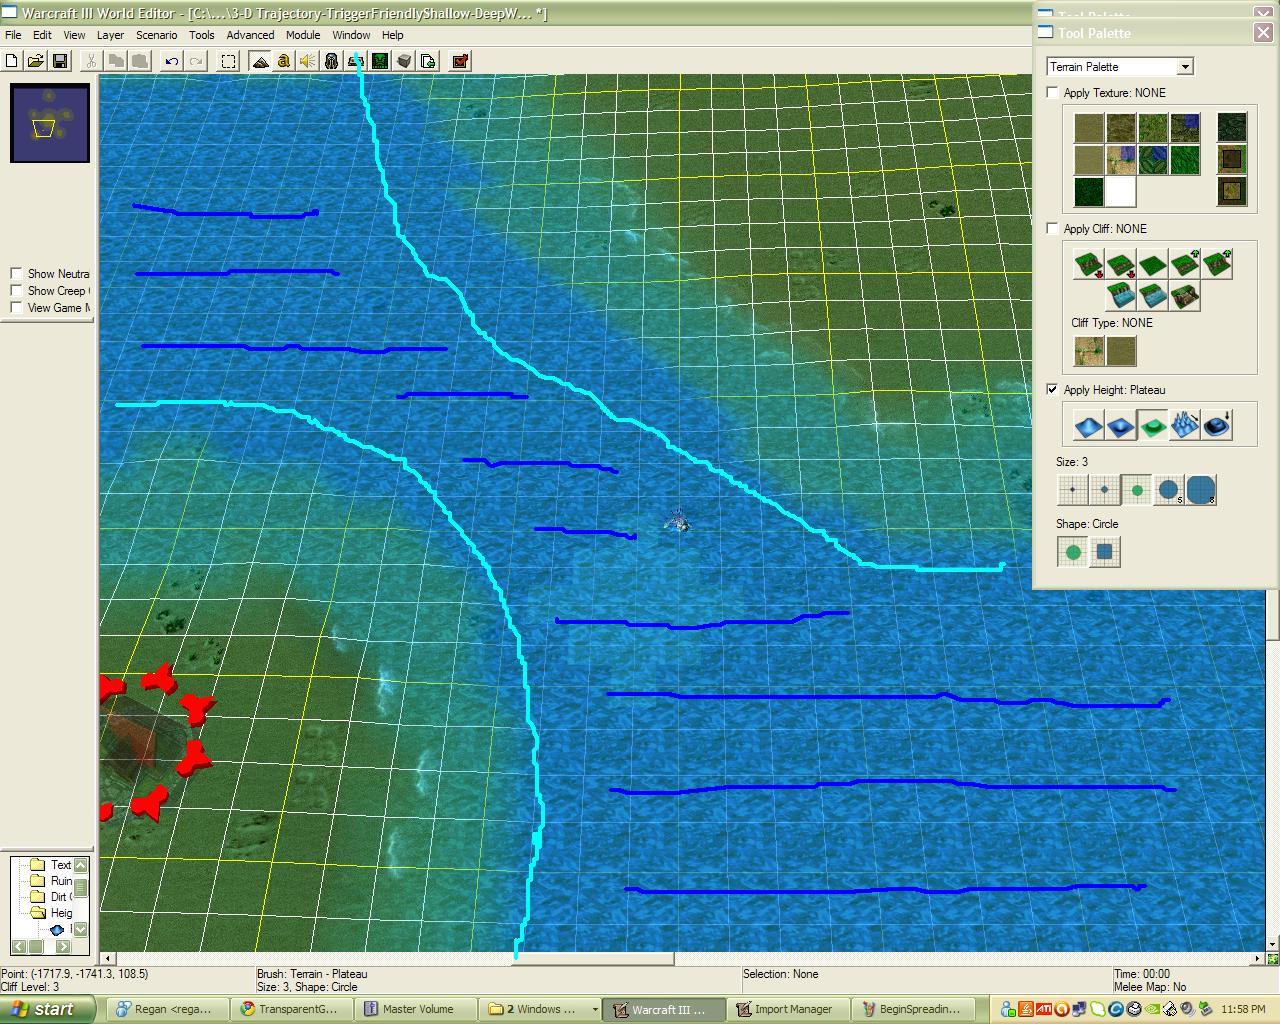Choose brush size 8
The height and width of the screenshot is (1024, 1280).
(x=1200, y=490)
